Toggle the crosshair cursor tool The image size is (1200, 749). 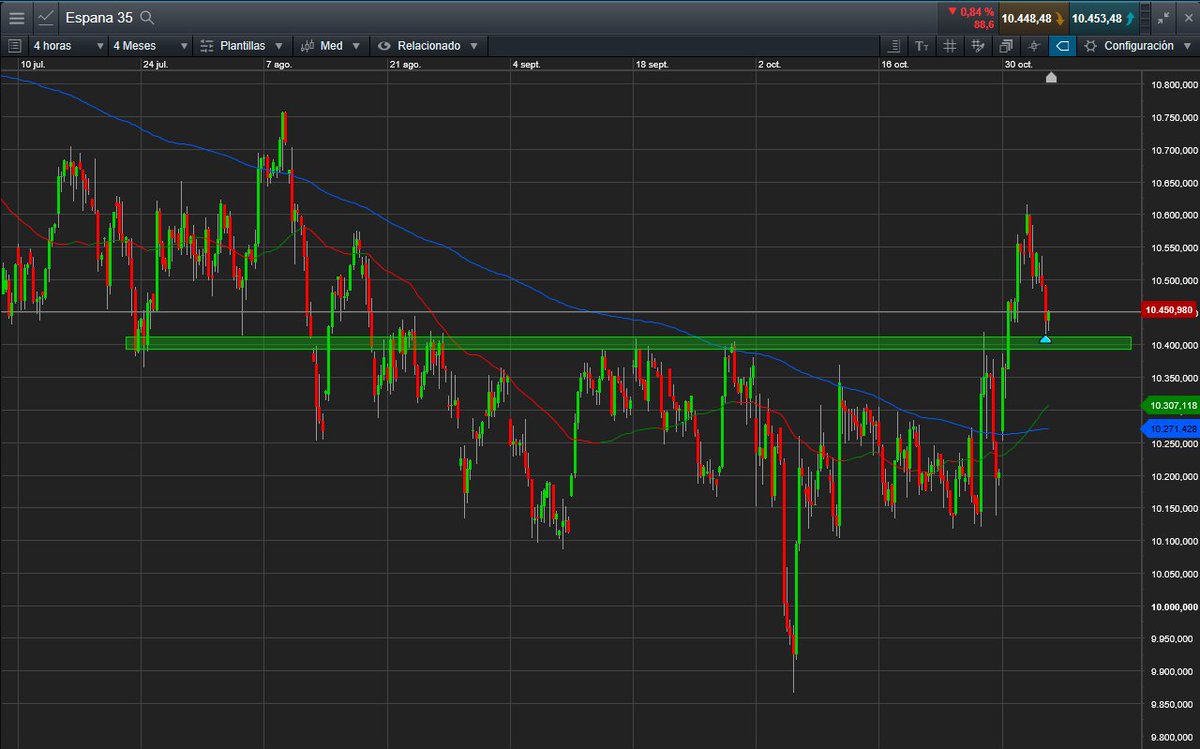(1034, 46)
